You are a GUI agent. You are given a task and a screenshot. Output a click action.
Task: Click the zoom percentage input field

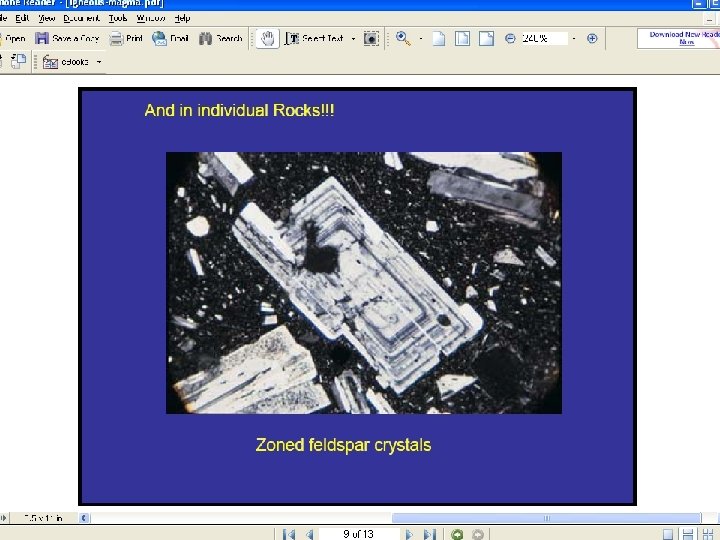[544, 39]
